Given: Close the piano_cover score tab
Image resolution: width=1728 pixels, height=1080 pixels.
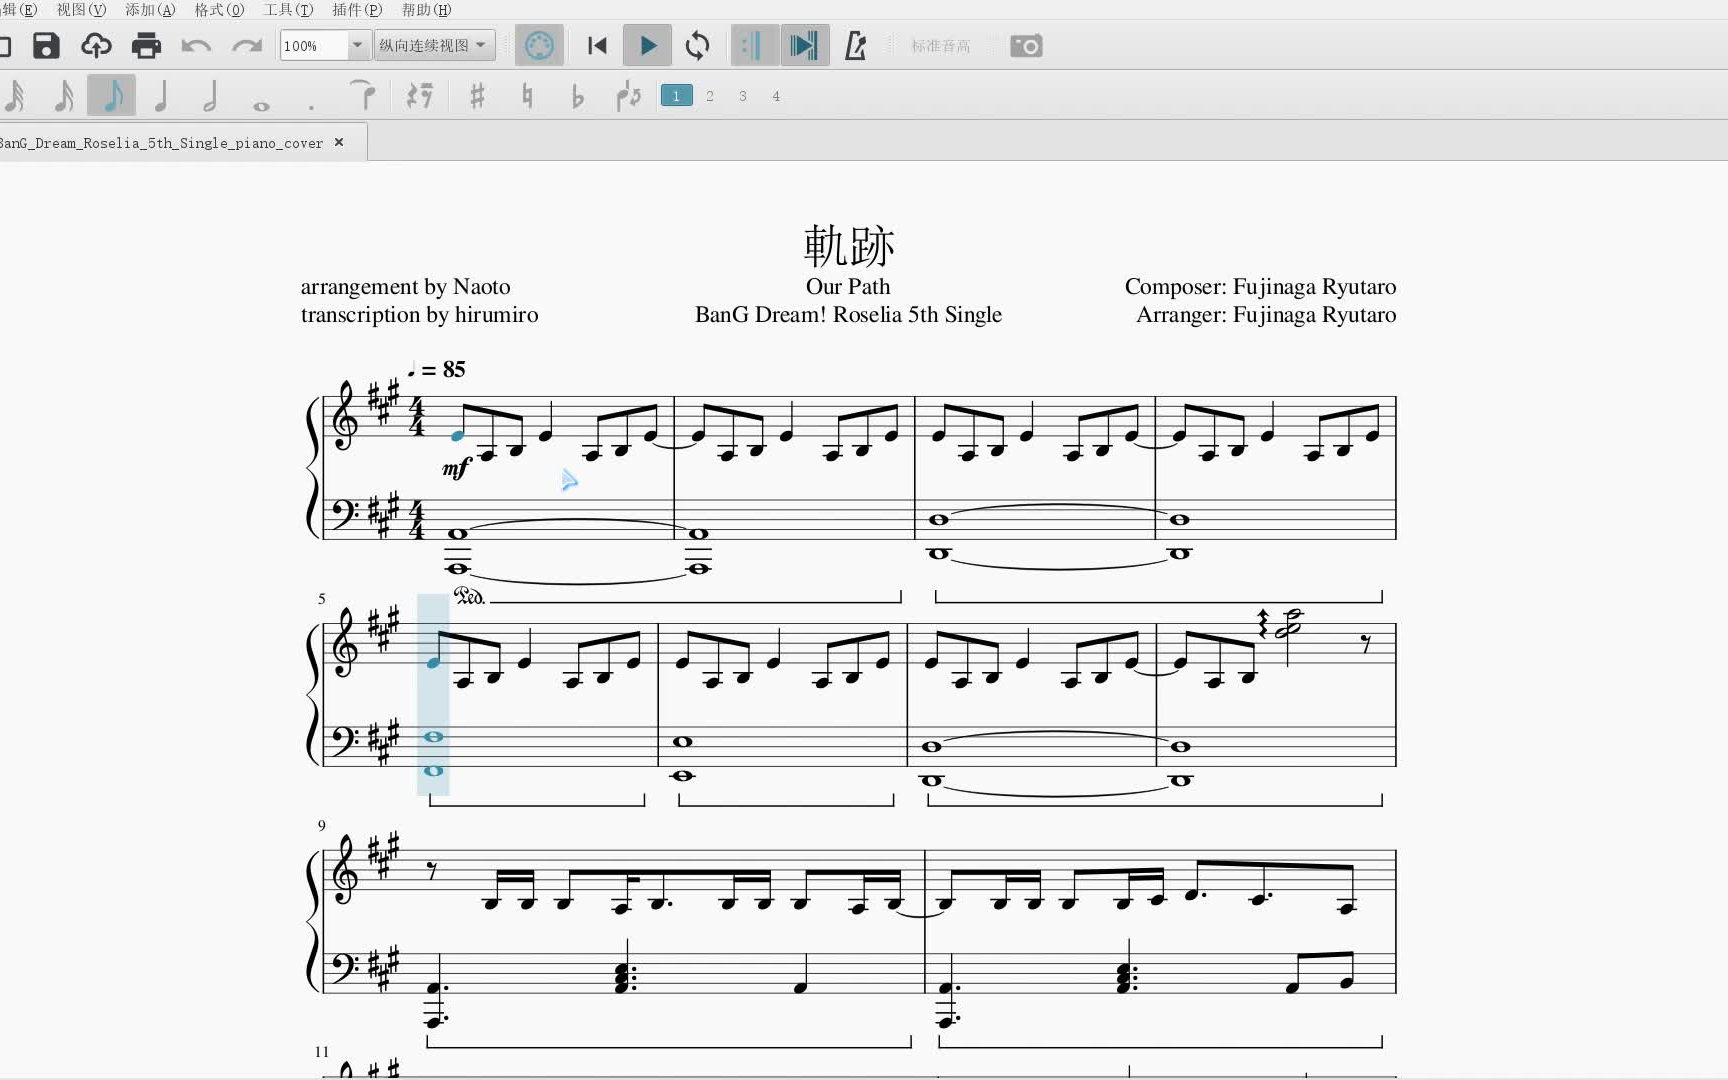Looking at the screenshot, I should 339,142.
